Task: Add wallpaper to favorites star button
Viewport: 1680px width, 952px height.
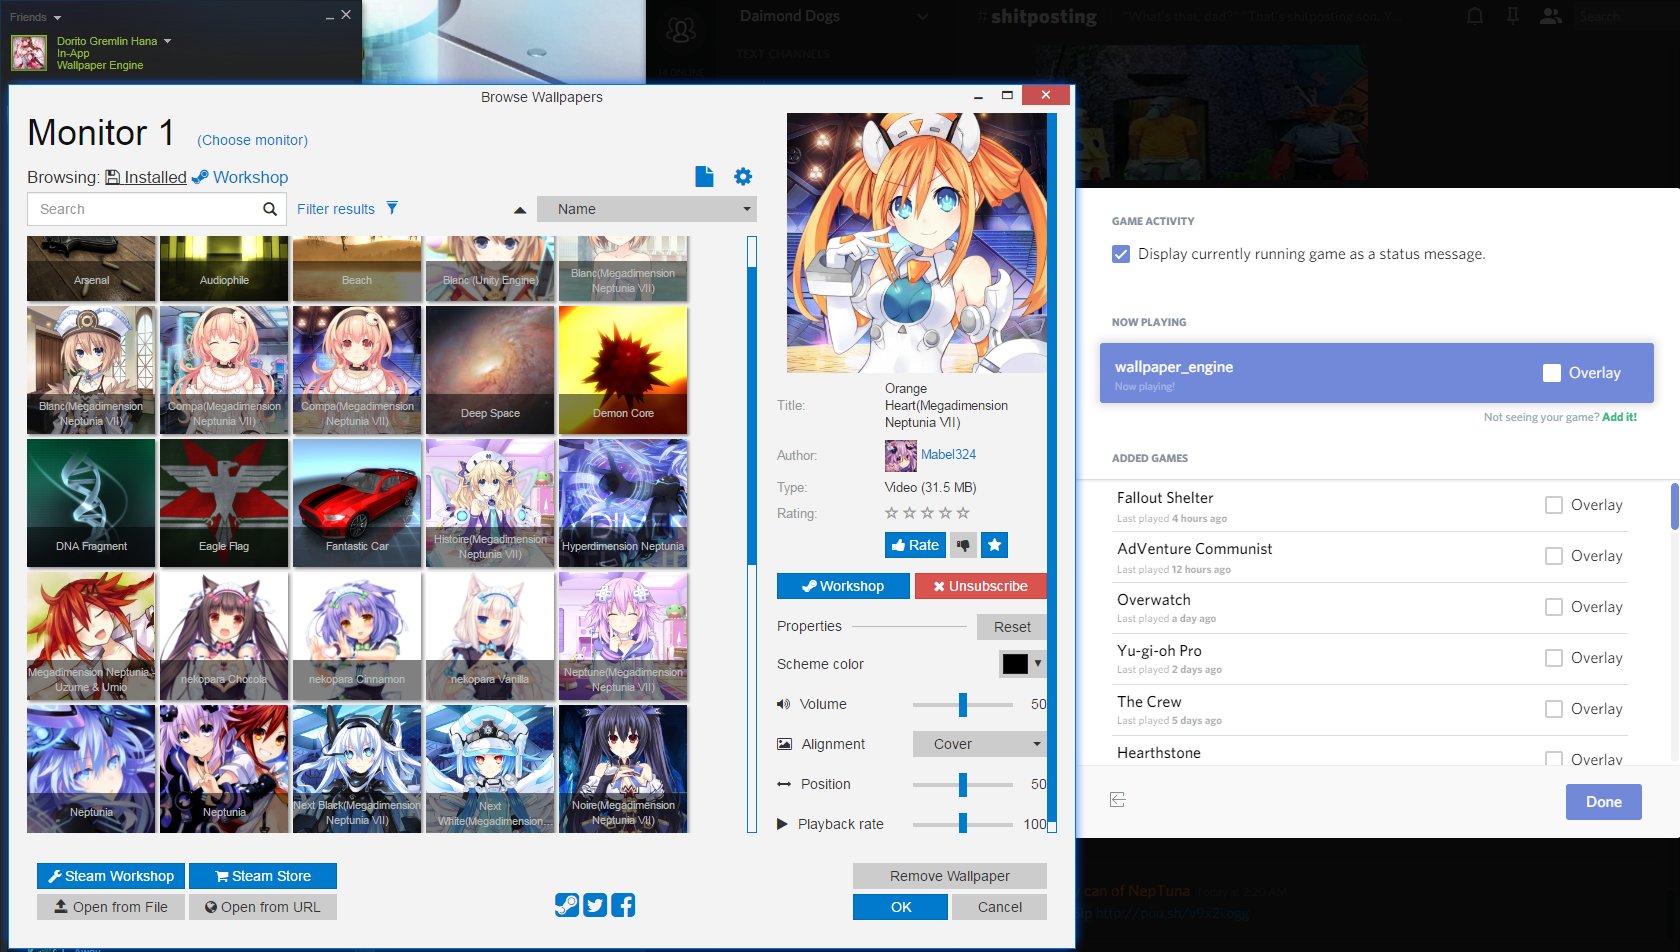Action: point(995,545)
